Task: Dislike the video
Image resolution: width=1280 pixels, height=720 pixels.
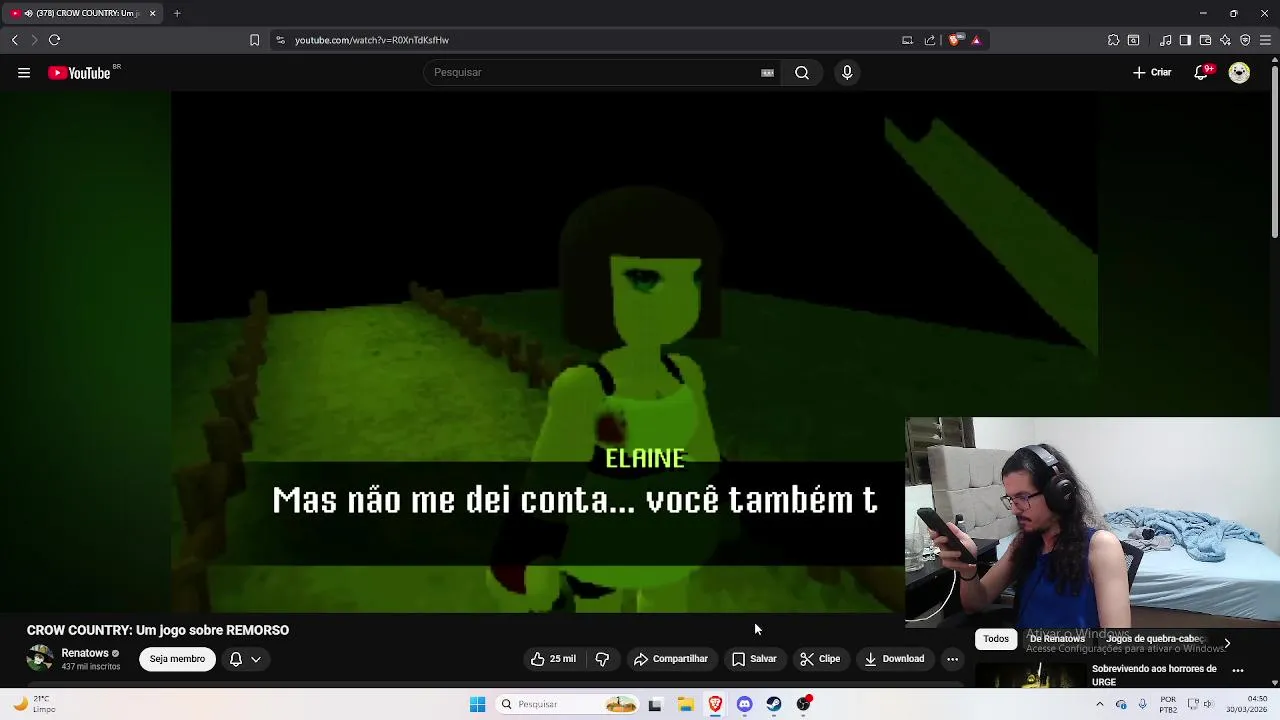Action: pyautogui.click(x=602, y=659)
